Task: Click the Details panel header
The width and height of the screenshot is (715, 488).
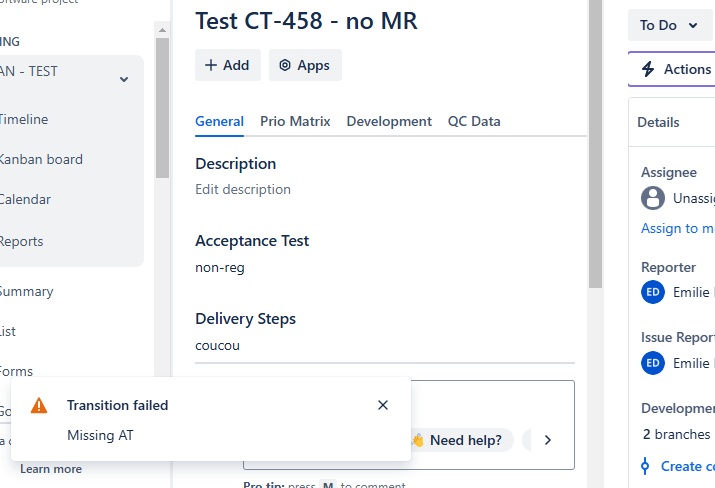Action: coord(672,122)
